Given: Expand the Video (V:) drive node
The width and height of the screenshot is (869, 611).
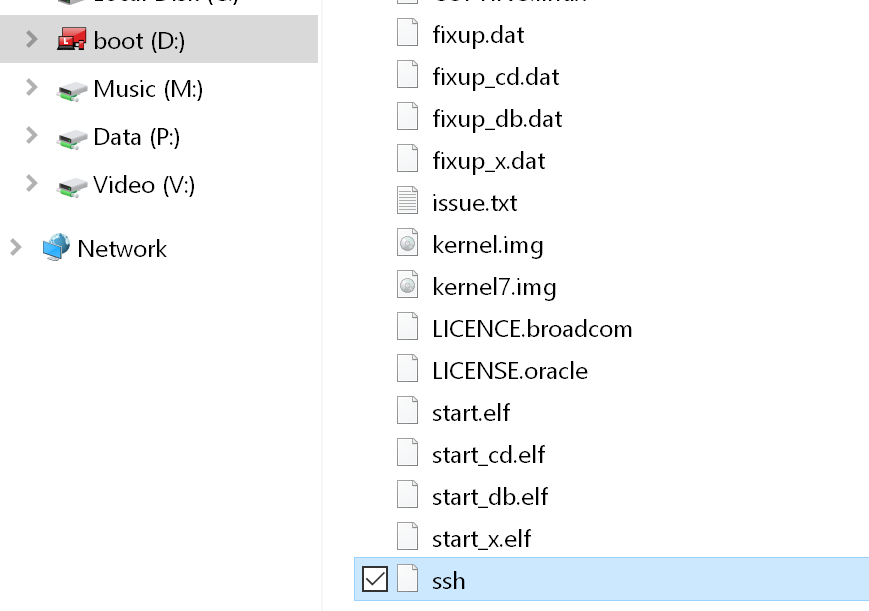Looking at the screenshot, I should pos(32,184).
